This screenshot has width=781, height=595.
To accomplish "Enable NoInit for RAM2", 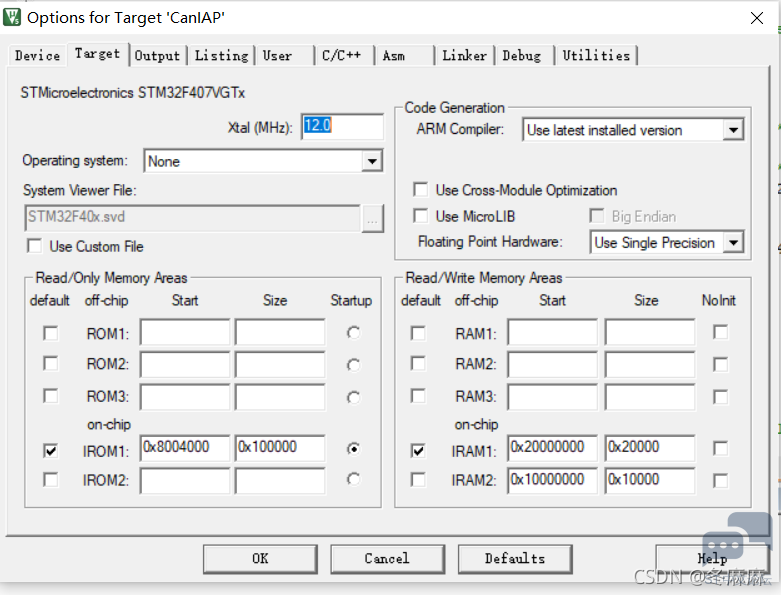I will point(720,364).
